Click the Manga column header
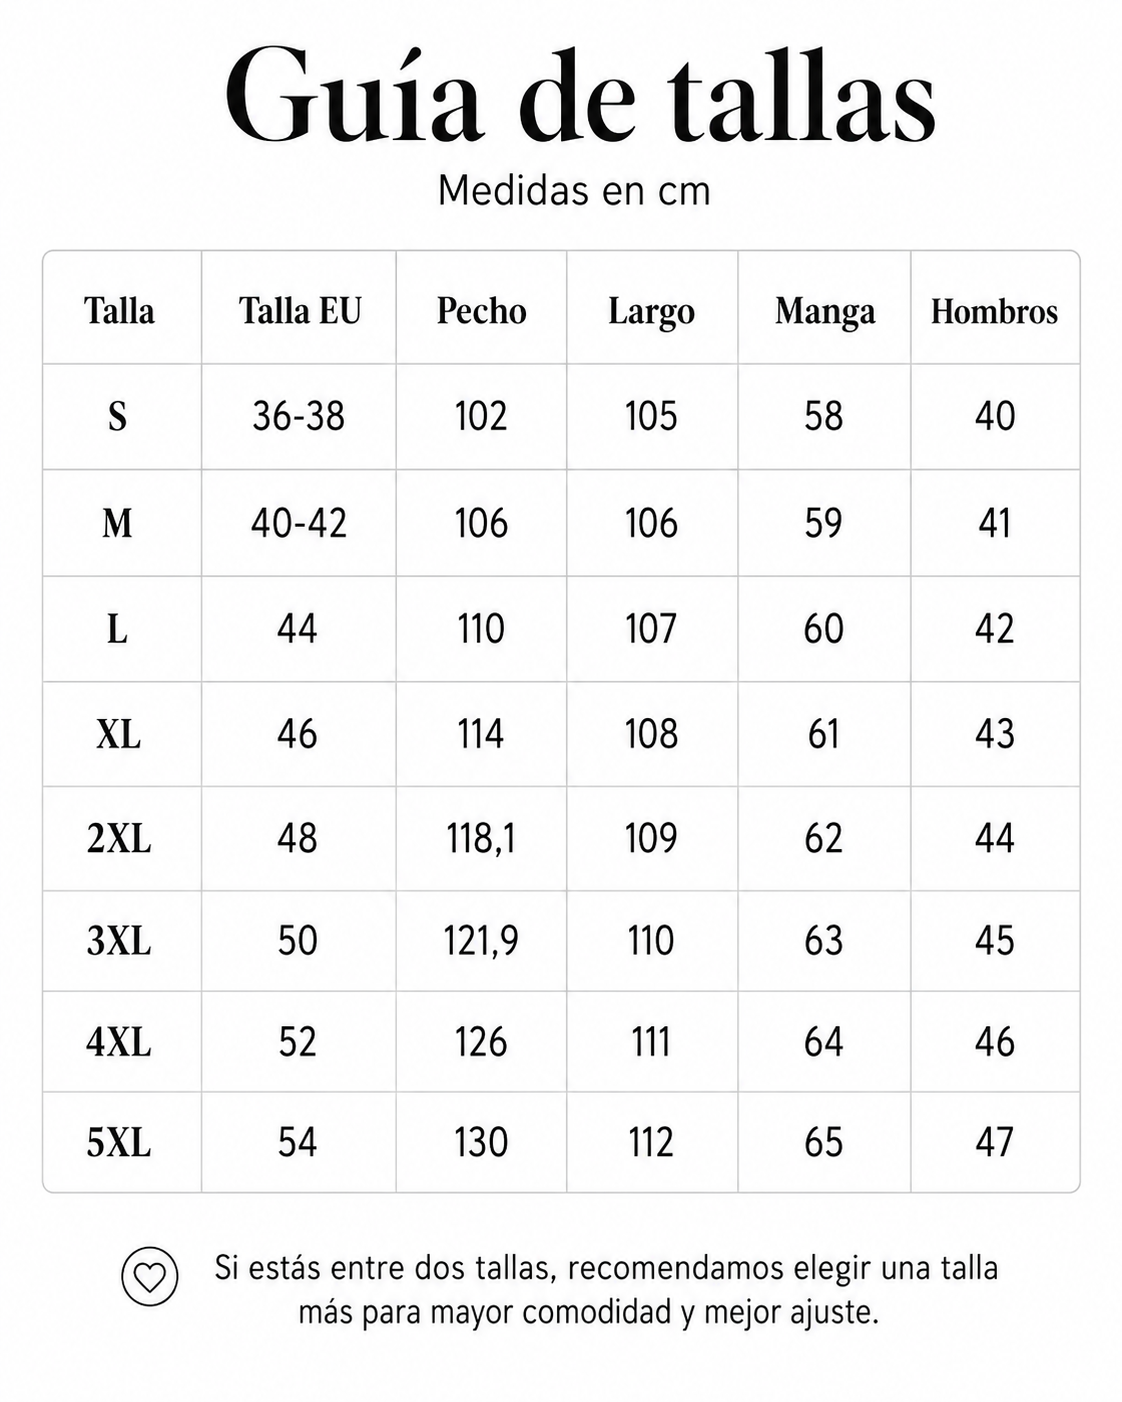Viewport: 1122px width, 1402px height. (824, 312)
